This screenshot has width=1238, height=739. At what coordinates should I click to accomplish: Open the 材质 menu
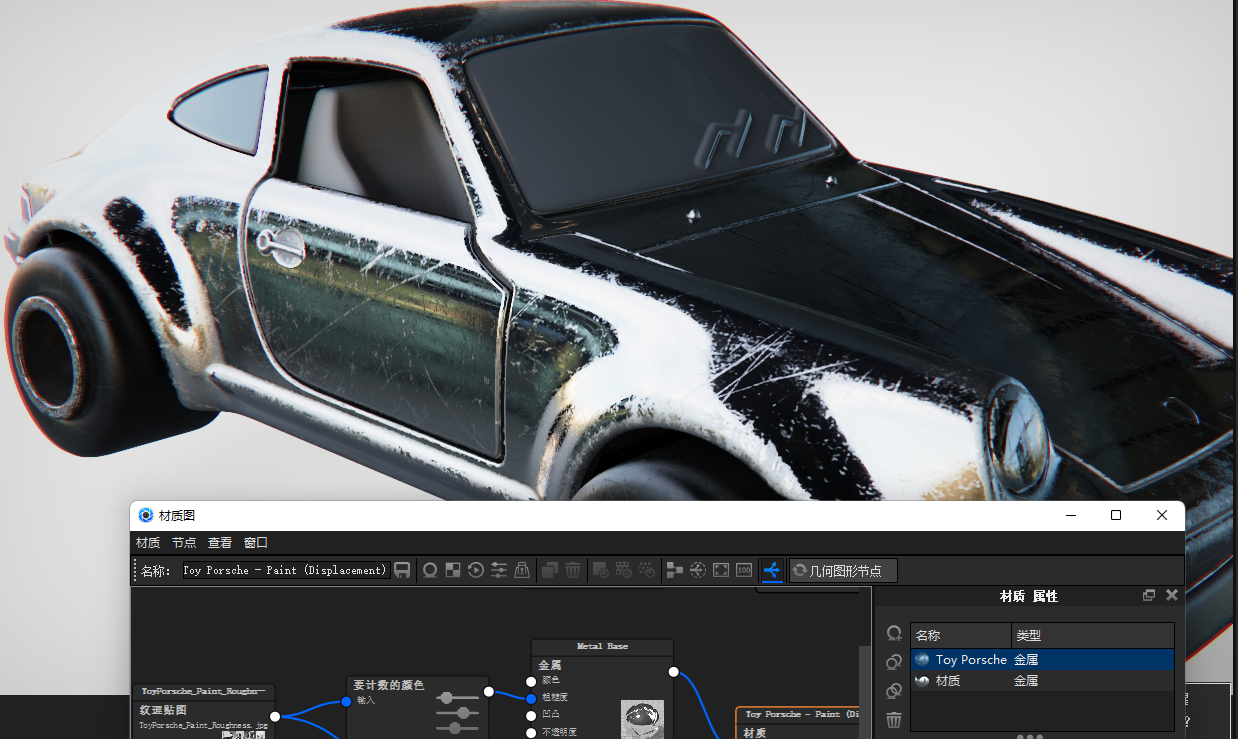(x=148, y=542)
